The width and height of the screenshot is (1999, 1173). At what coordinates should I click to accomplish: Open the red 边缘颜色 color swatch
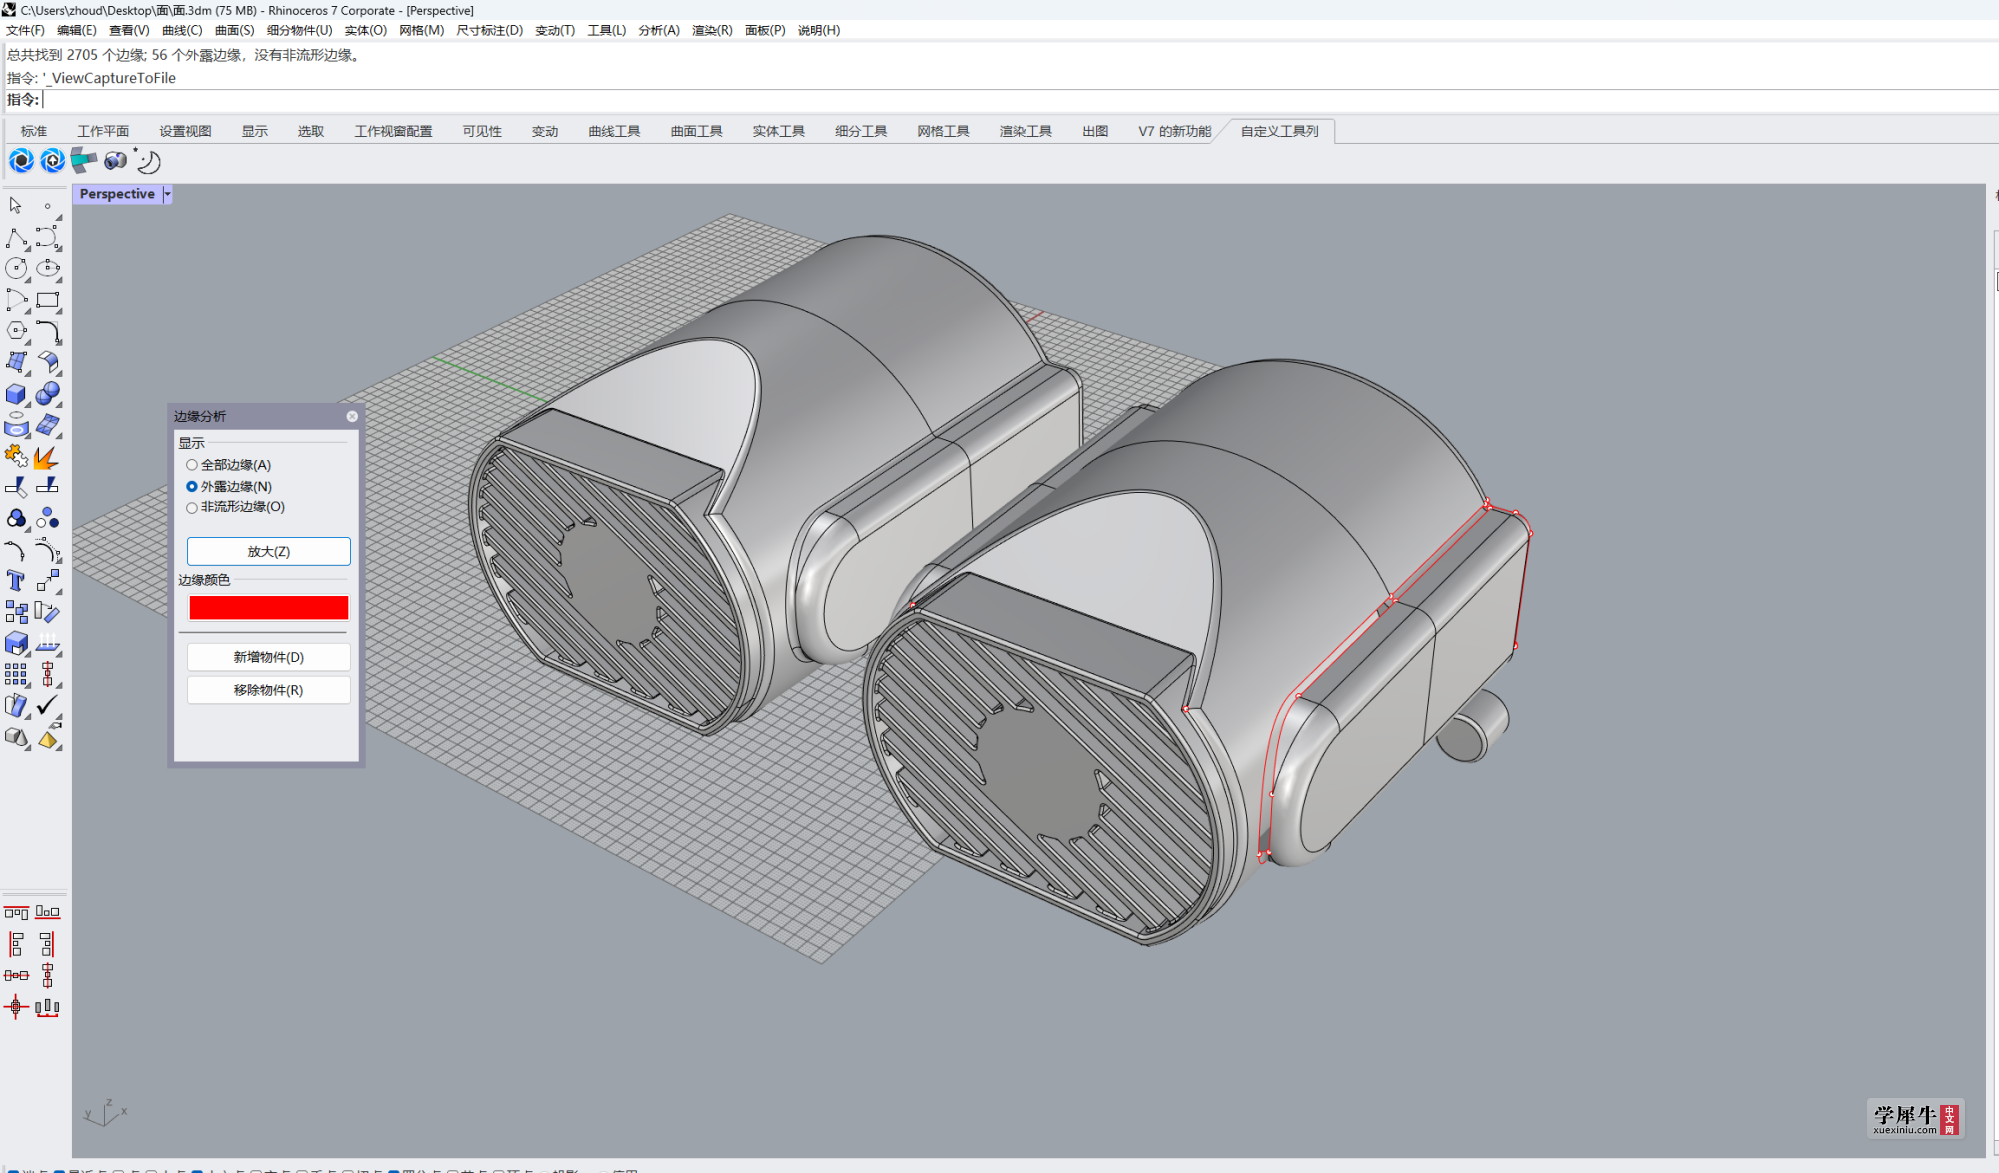point(268,608)
